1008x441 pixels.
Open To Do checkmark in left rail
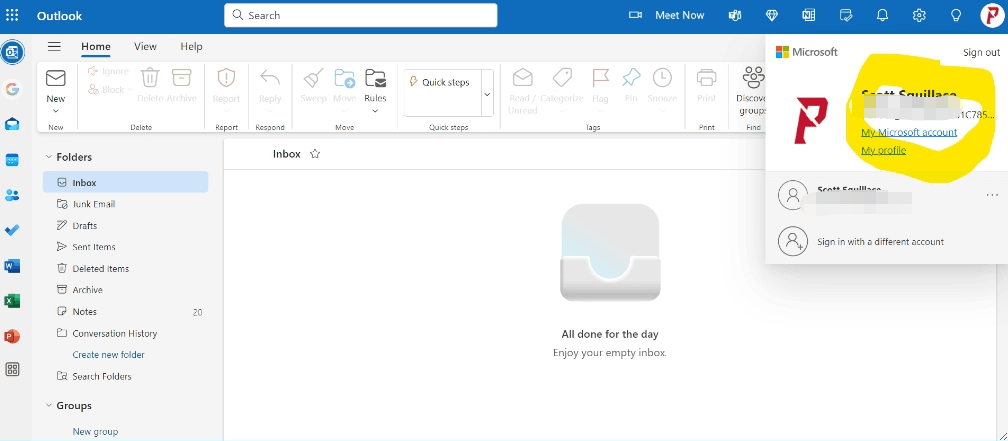[12, 230]
